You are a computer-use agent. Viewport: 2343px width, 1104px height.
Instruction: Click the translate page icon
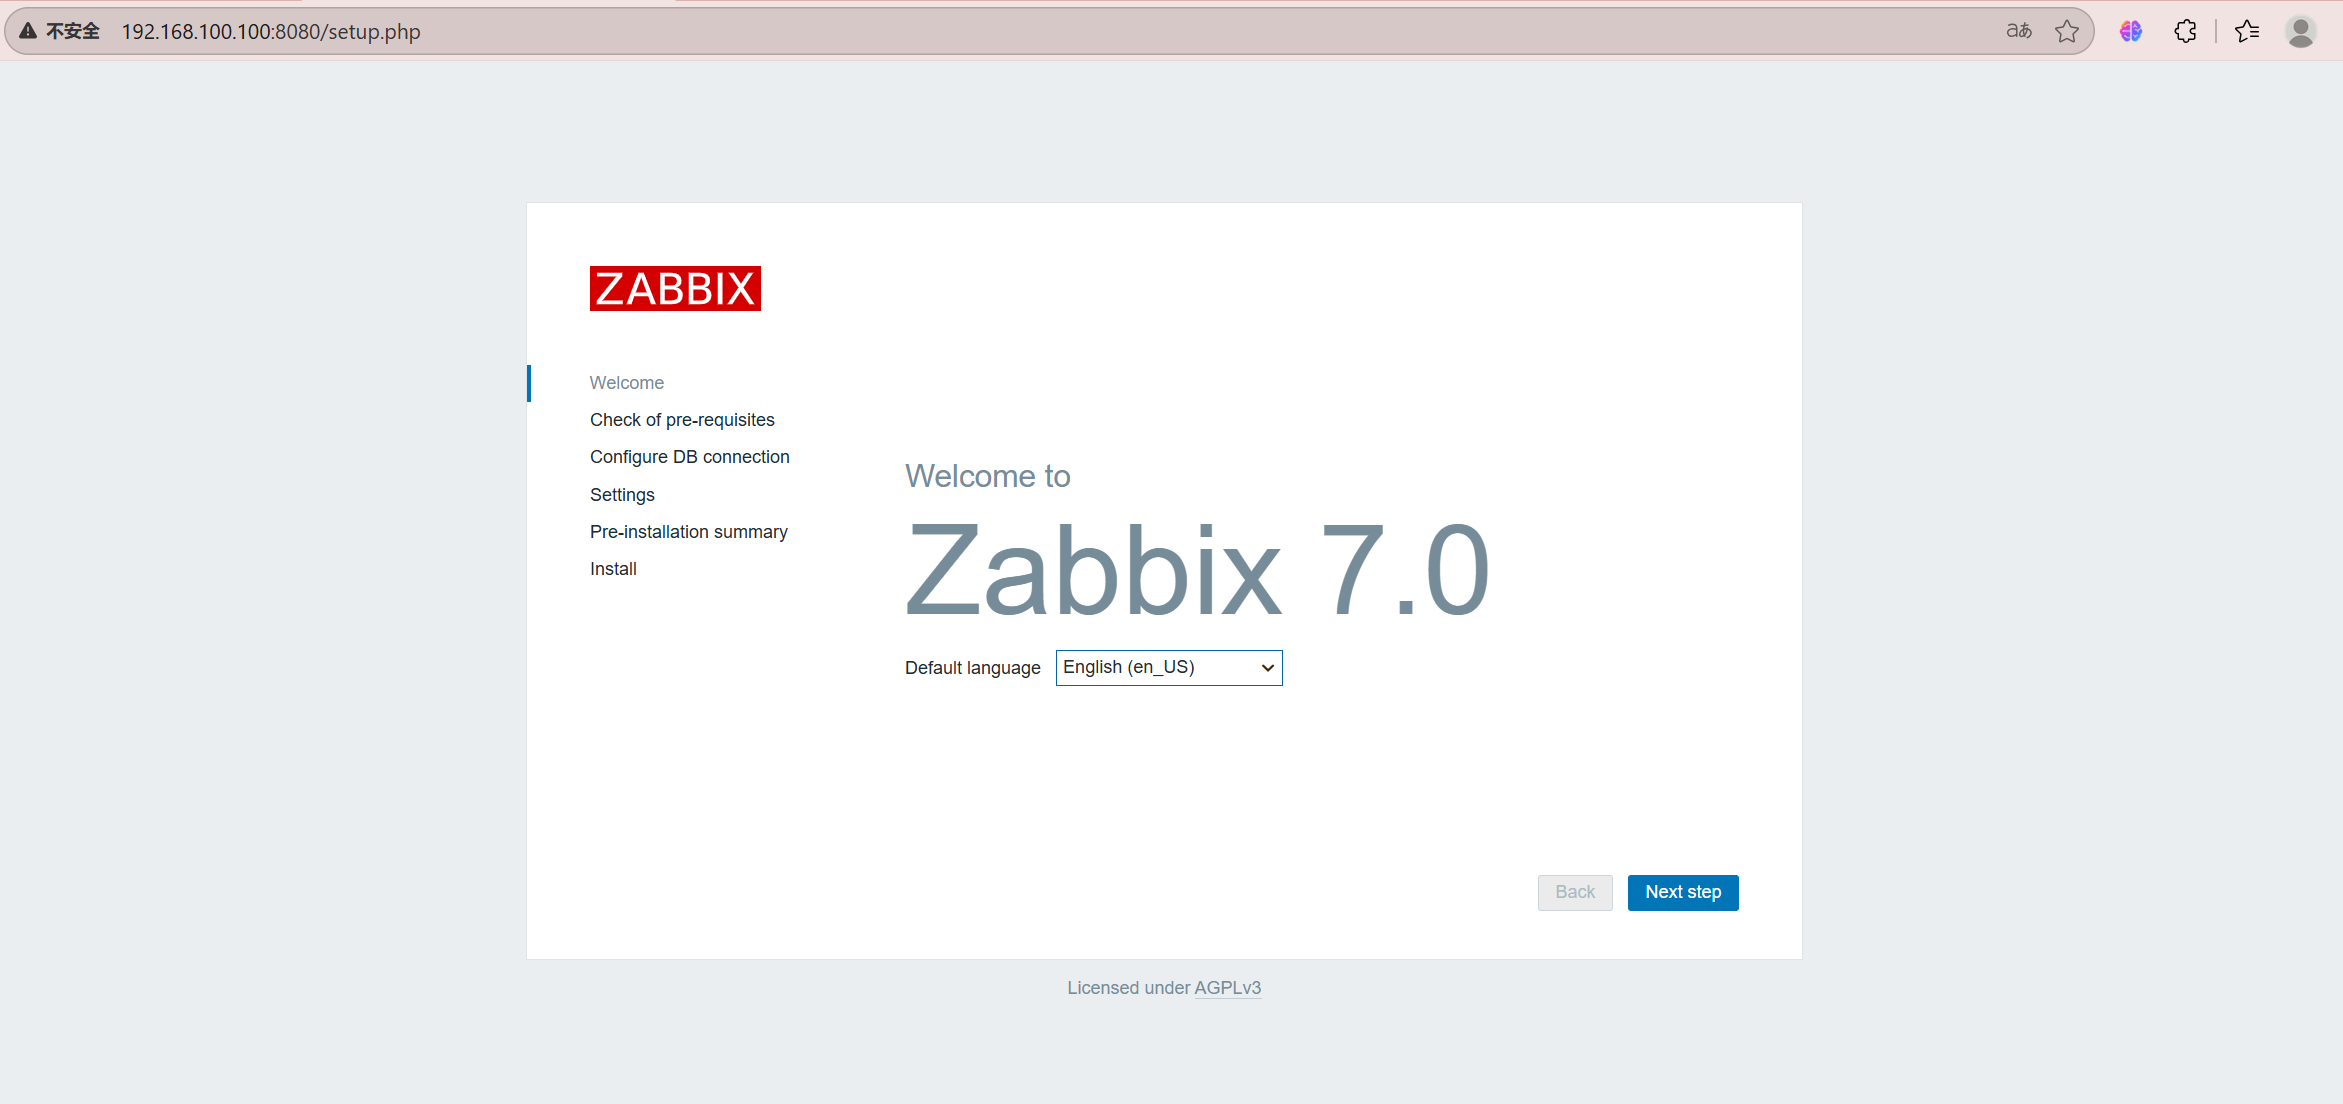[x=2018, y=31]
